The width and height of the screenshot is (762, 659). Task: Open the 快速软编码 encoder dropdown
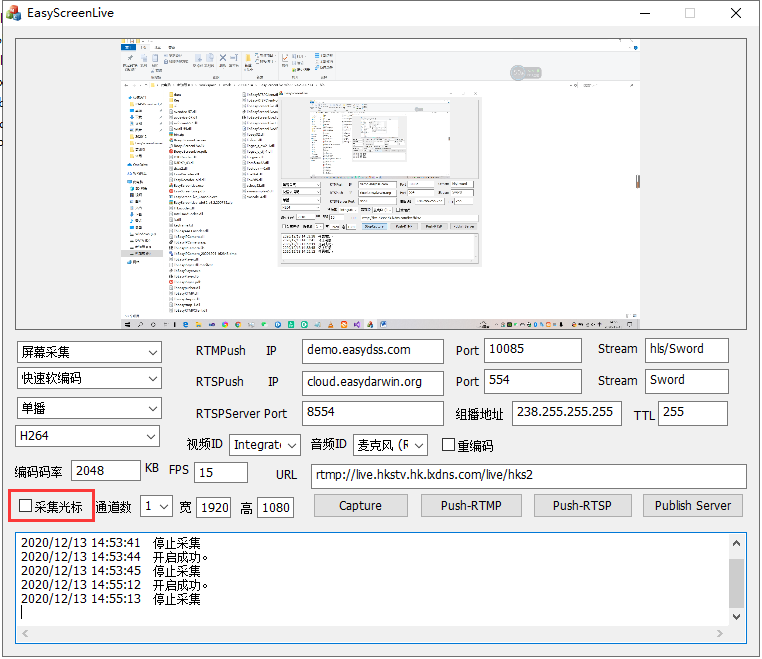tap(89, 378)
